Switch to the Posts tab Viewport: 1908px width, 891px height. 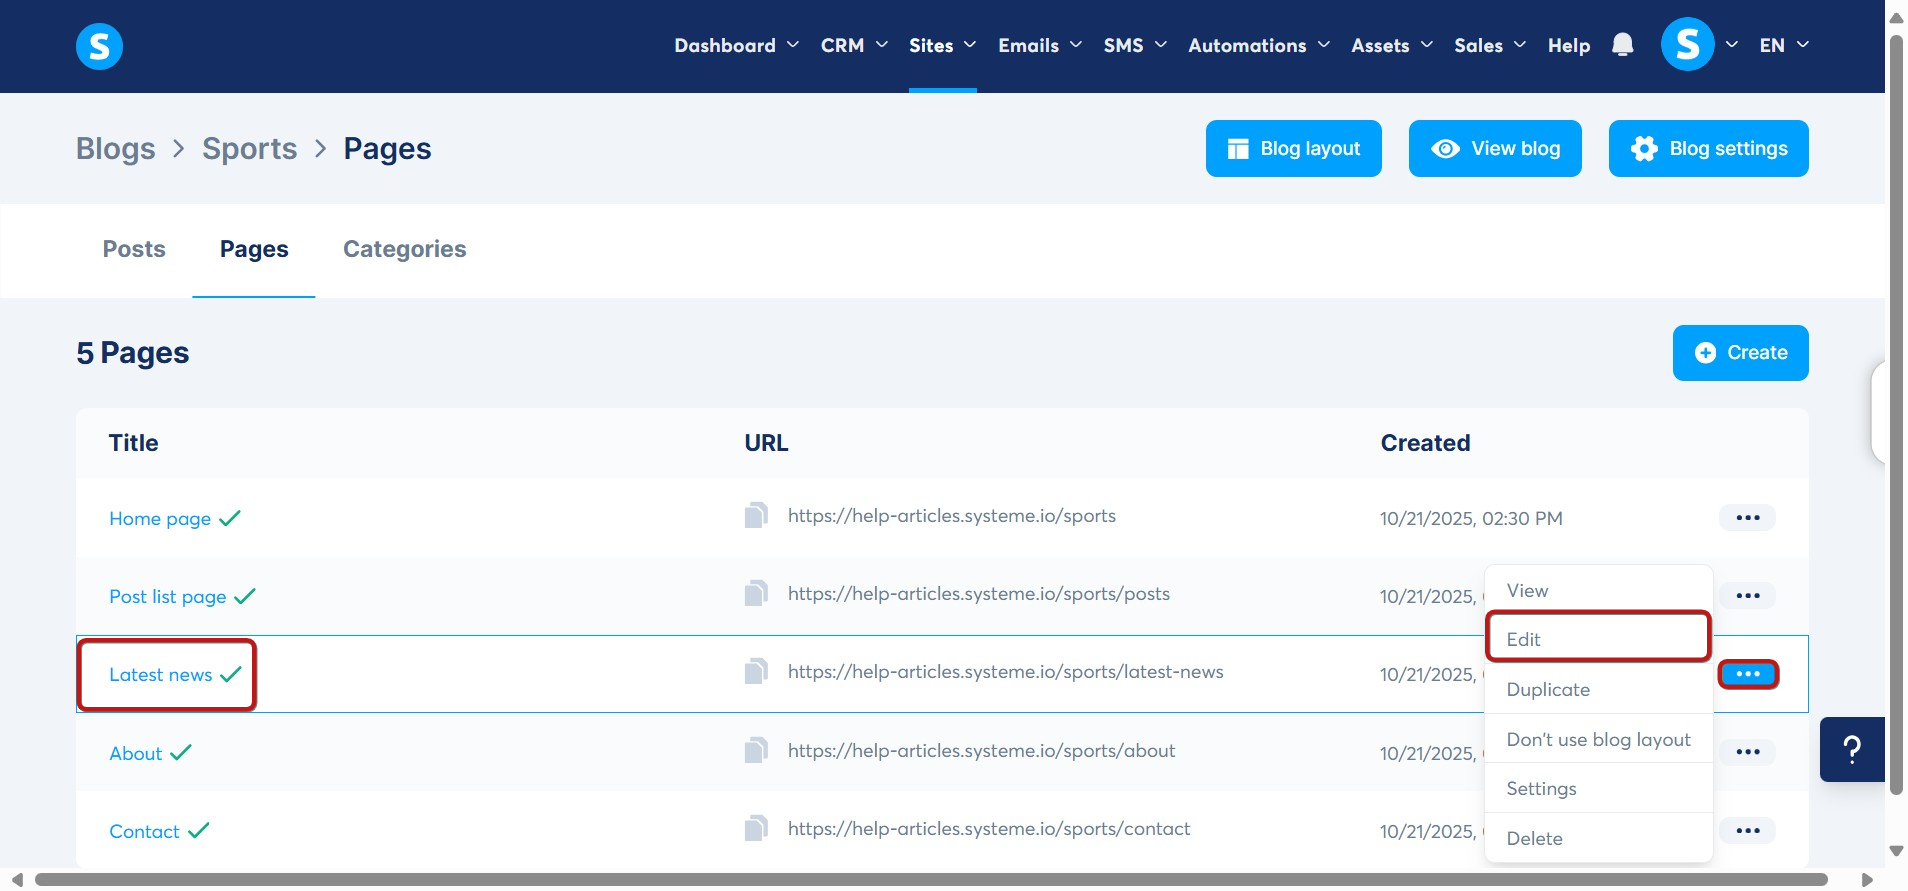pyautogui.click(x=134, y=249)
